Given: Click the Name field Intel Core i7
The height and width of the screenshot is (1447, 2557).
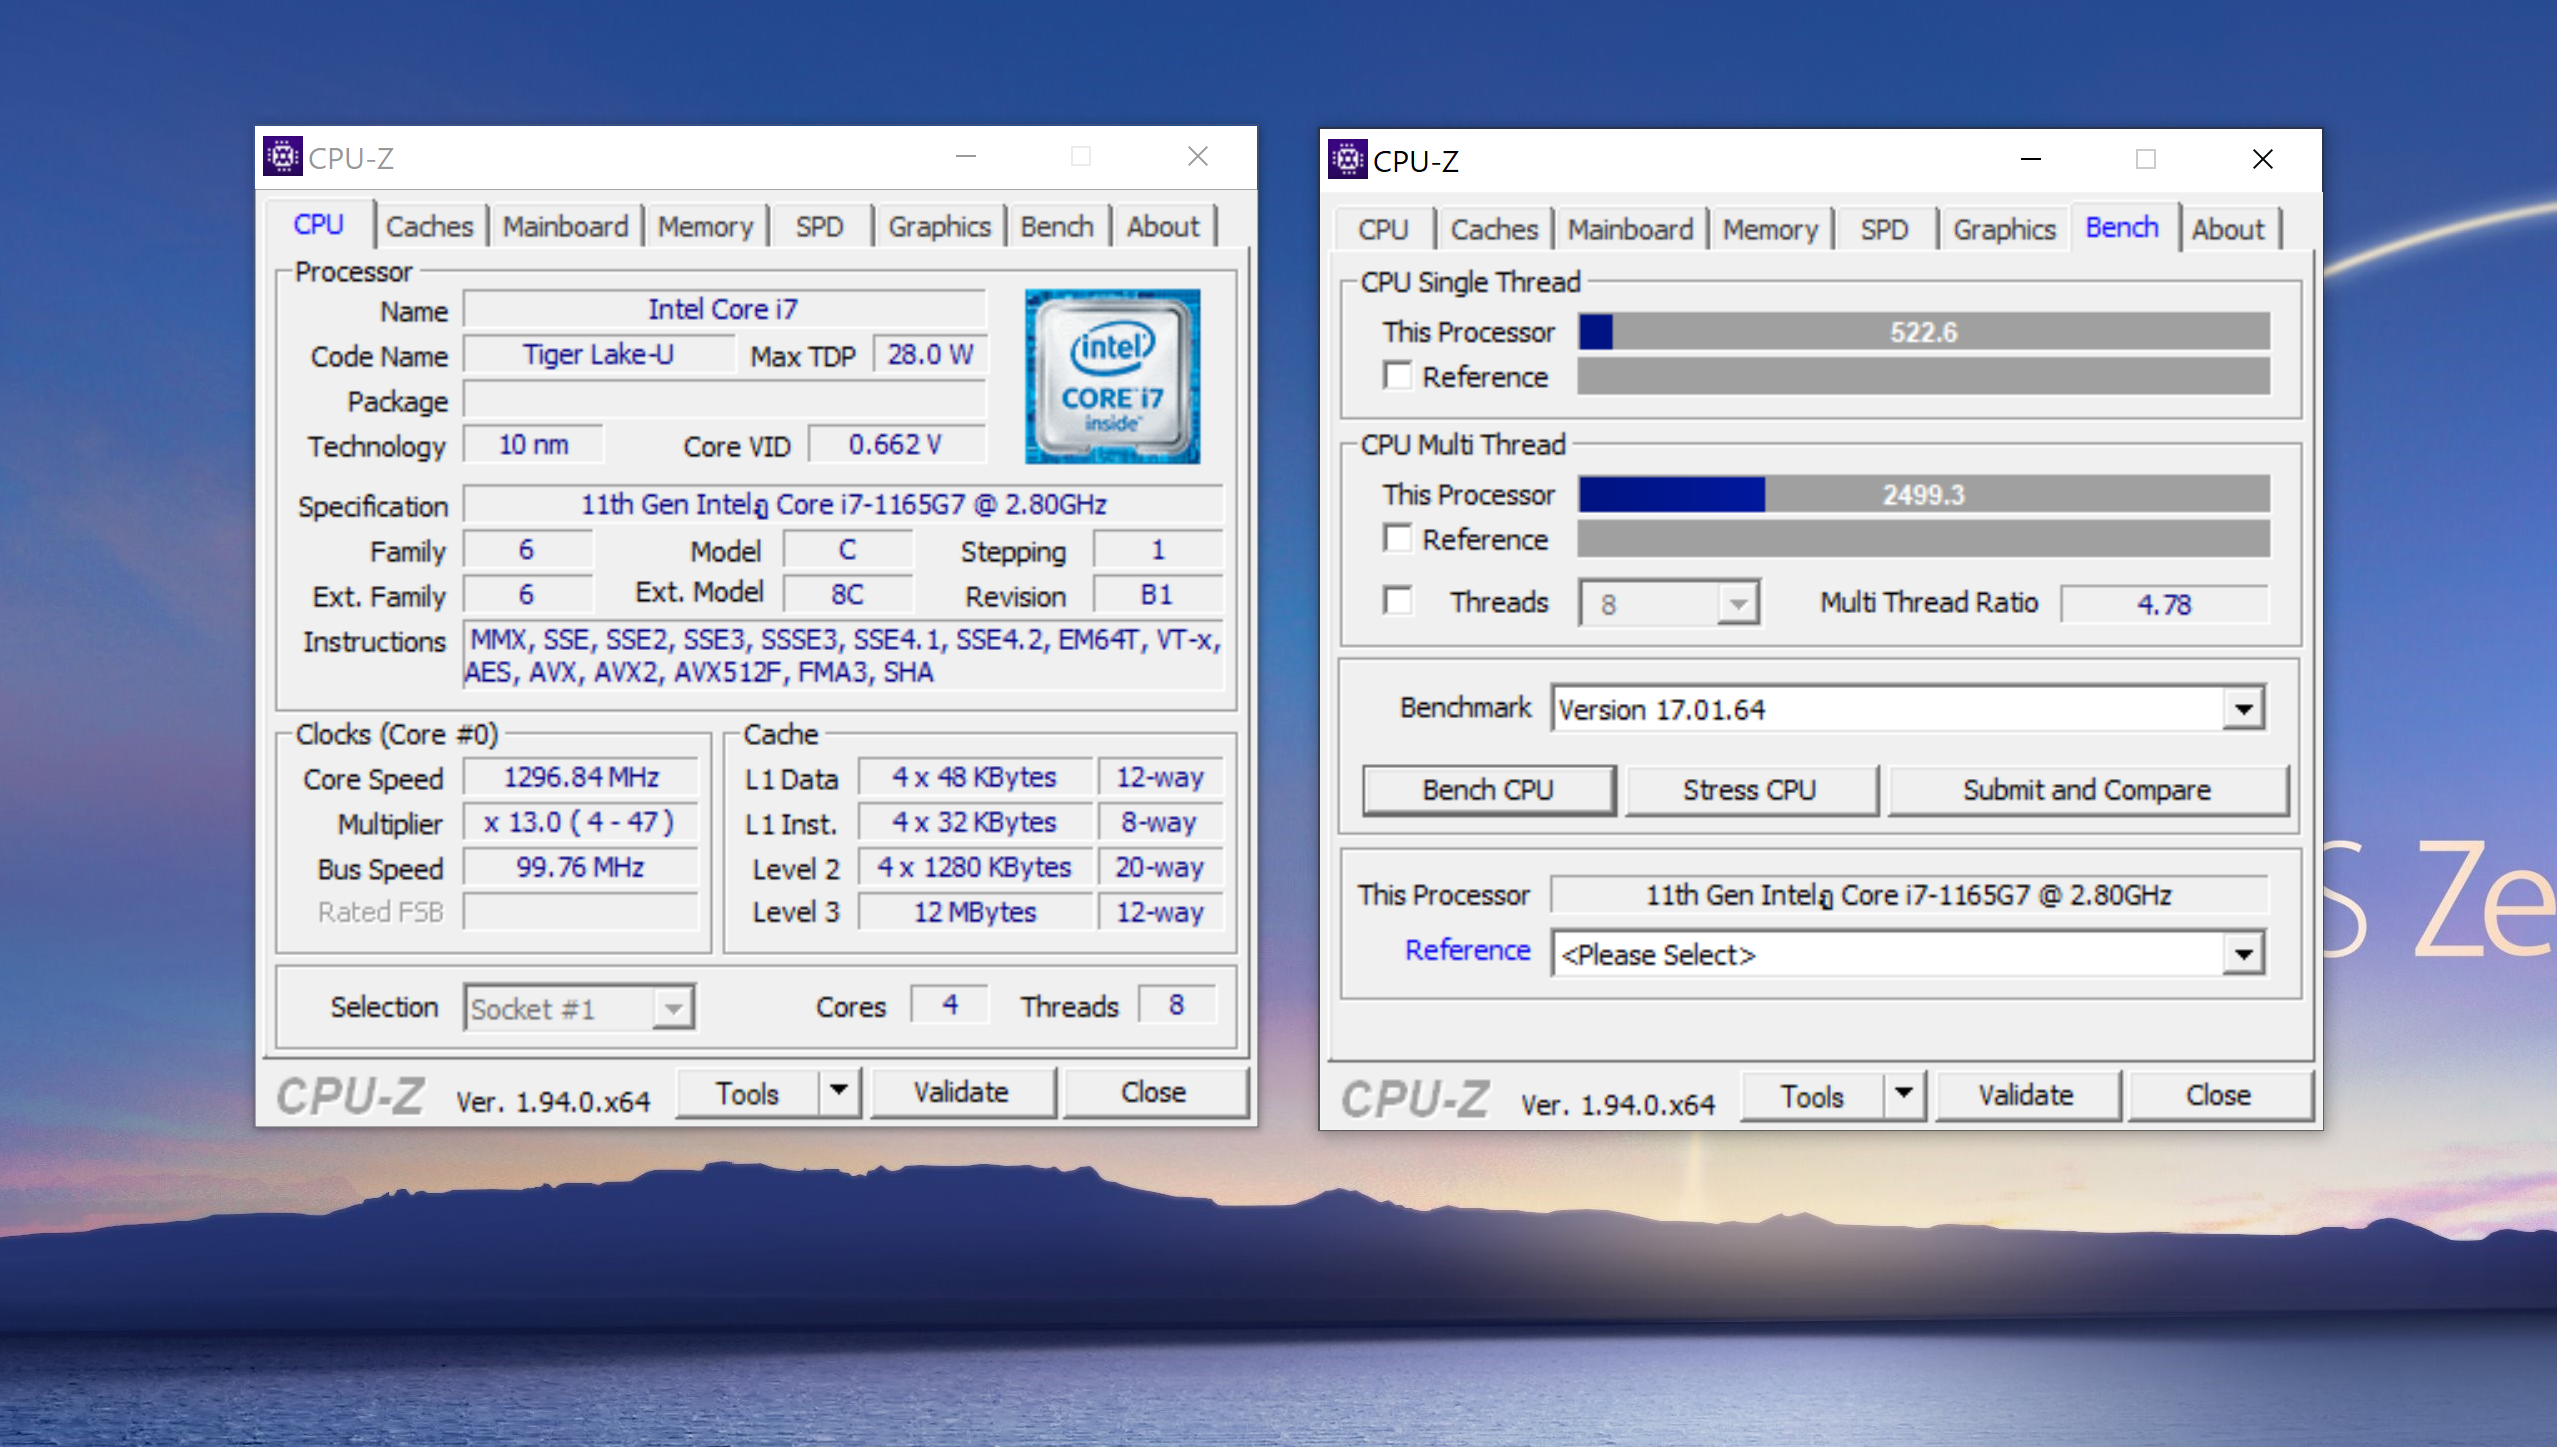Looking at the screenshot, I should [x=724, y=309].
